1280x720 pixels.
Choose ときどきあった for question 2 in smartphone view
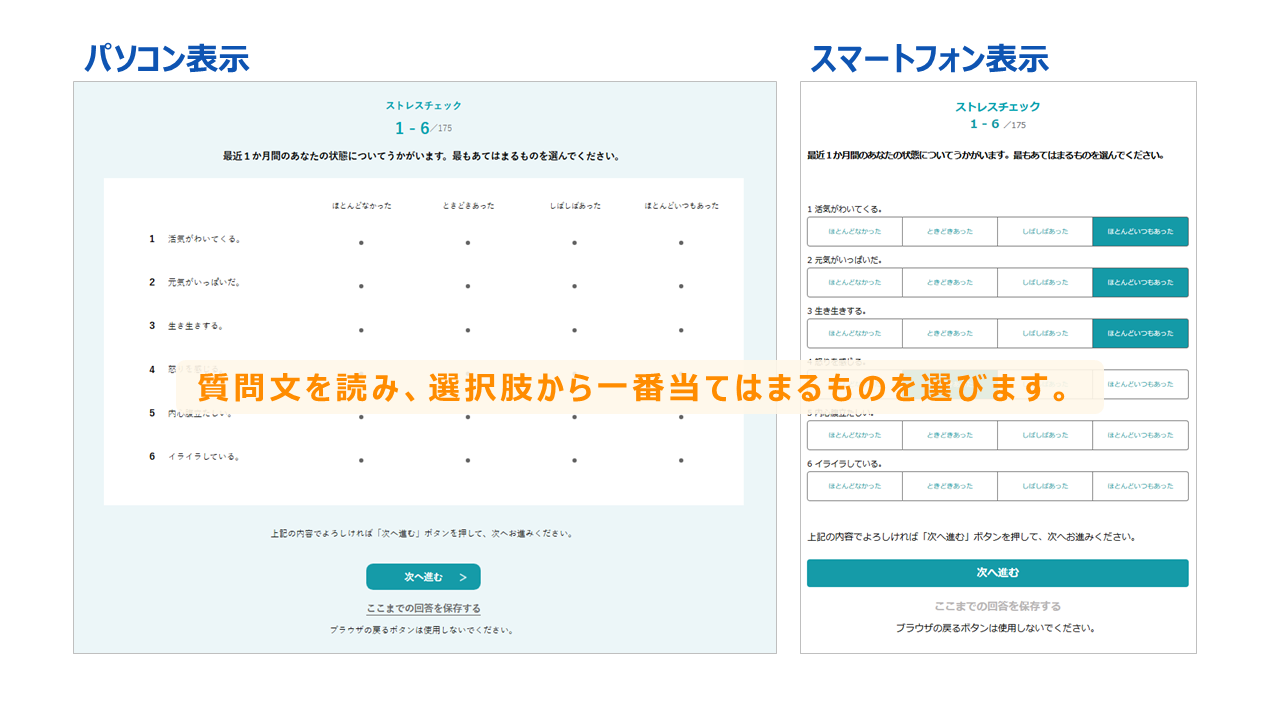click(950, 282)
